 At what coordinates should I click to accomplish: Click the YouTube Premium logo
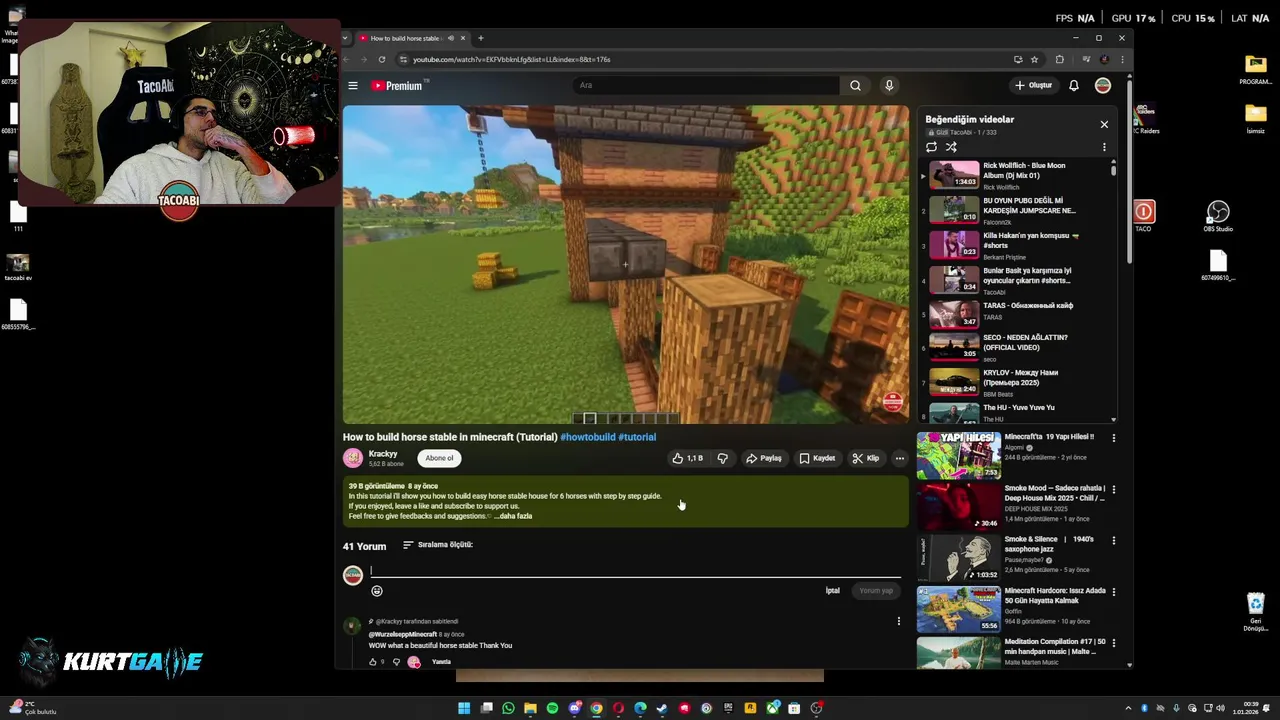(397, 86)
